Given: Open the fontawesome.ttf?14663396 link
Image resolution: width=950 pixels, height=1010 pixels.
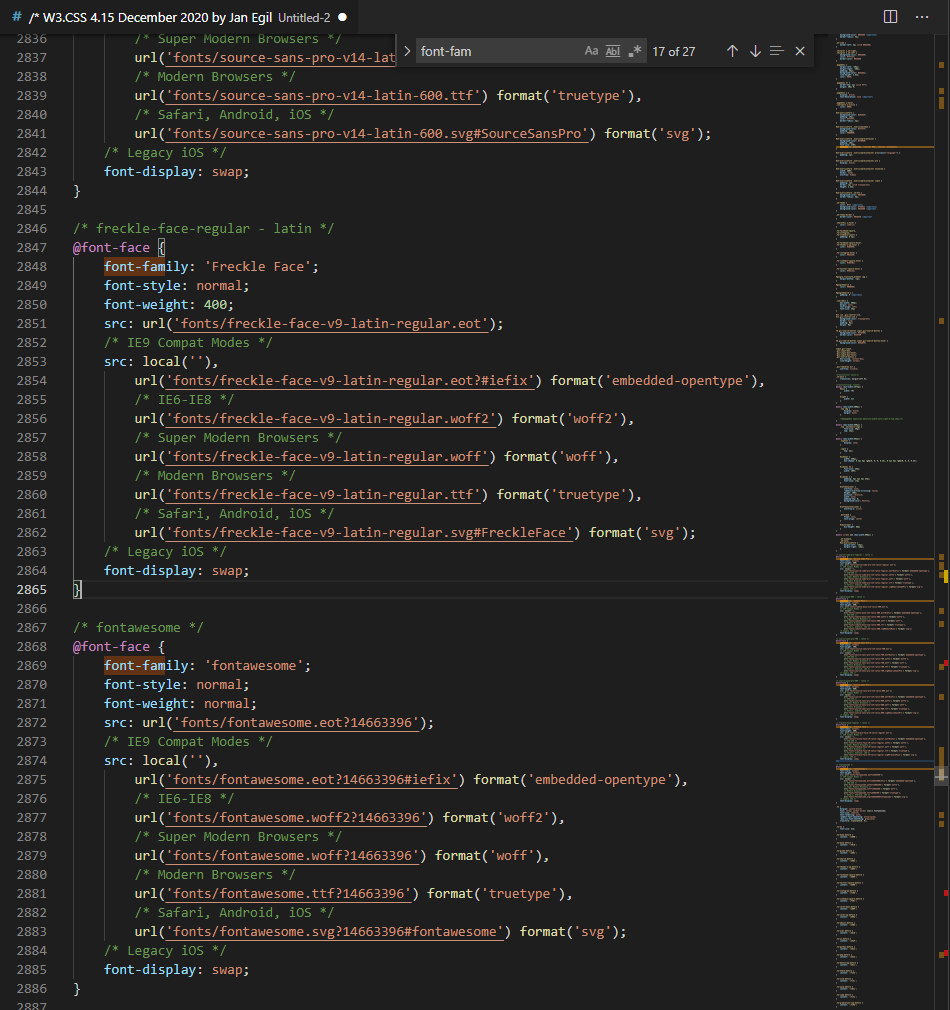Looking at the screenshot, I should click(x=289, y=893).
